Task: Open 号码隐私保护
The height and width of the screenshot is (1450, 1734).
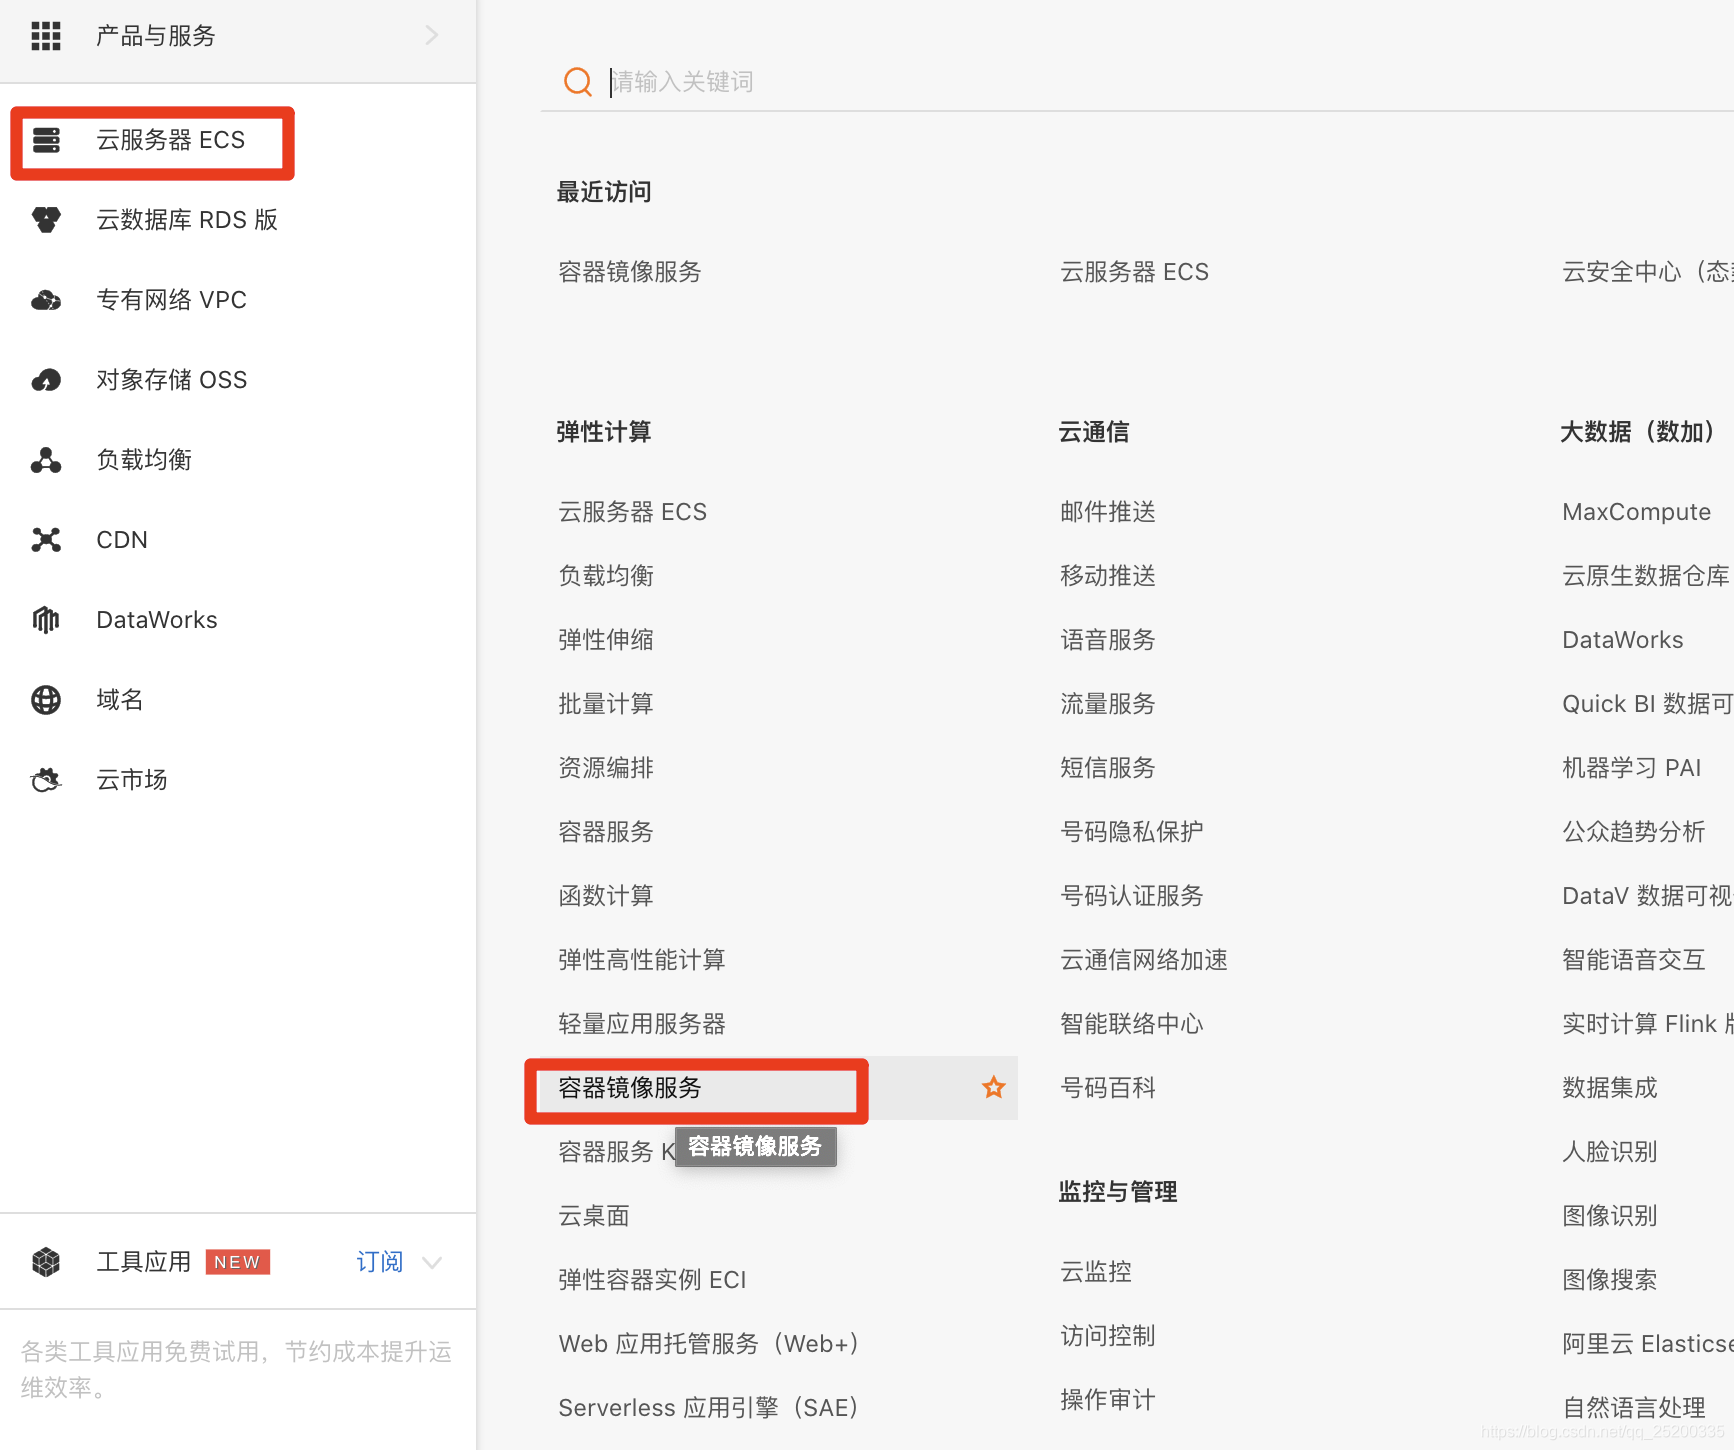Action: click(x=1132, y=832)
